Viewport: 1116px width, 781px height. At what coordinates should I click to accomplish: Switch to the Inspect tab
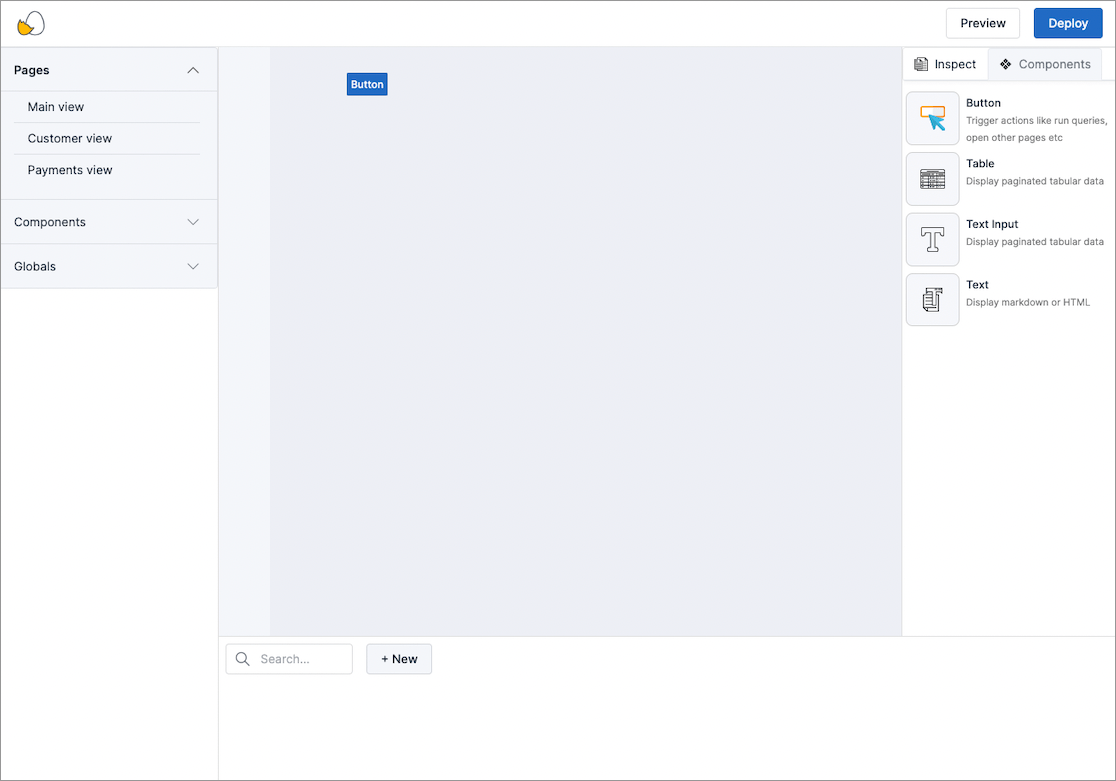click(946, 64)
